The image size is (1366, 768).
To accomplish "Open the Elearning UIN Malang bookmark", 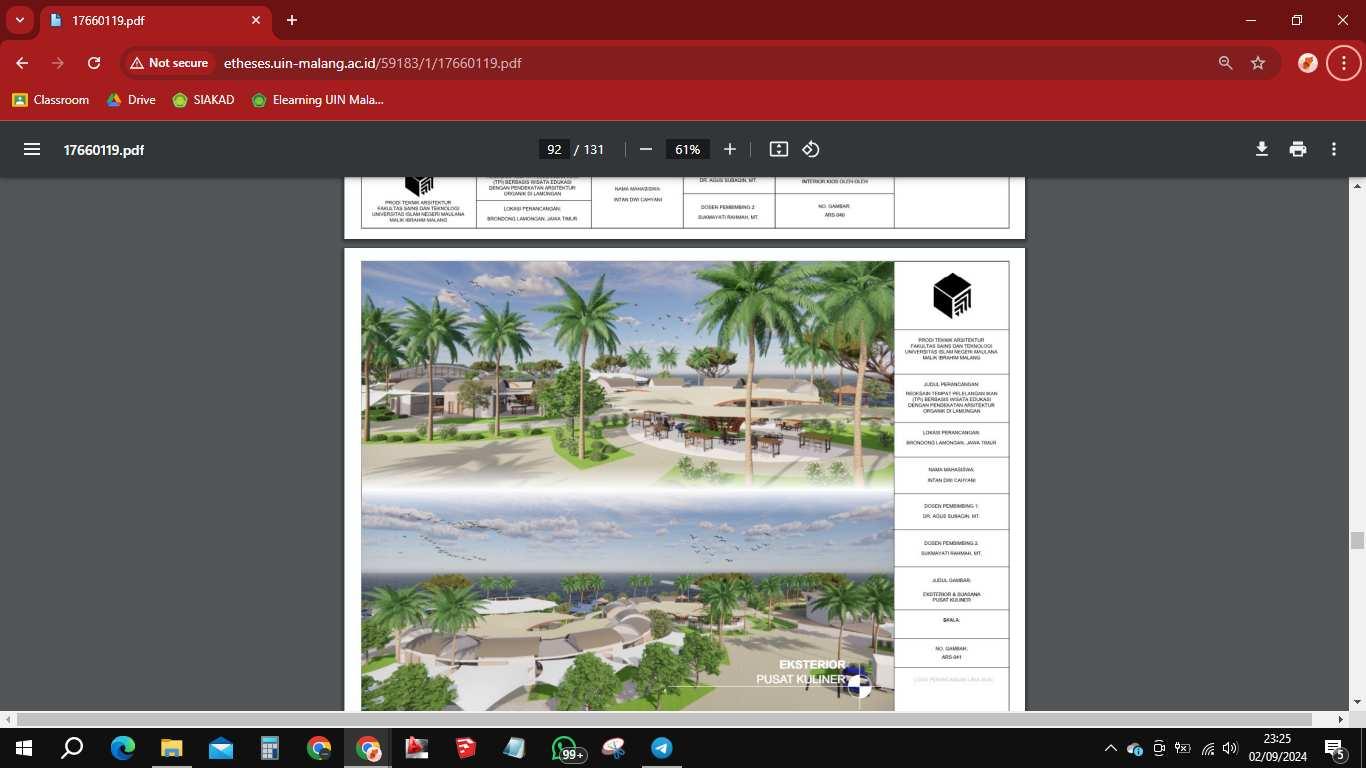I will click(x=318, y=100).
